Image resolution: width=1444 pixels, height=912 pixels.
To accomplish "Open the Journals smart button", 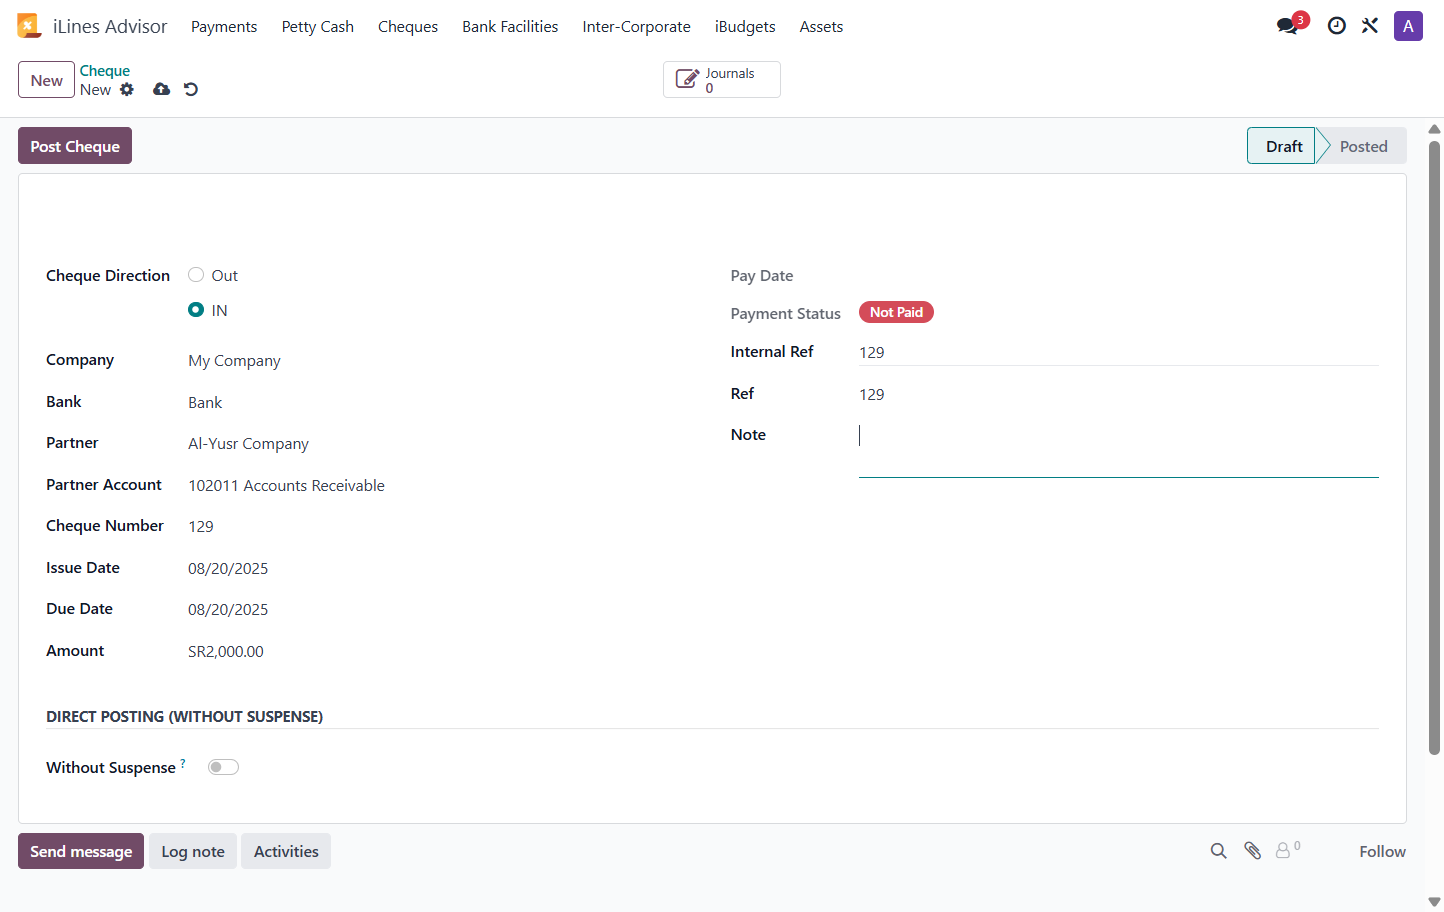I will pos(722,80).
